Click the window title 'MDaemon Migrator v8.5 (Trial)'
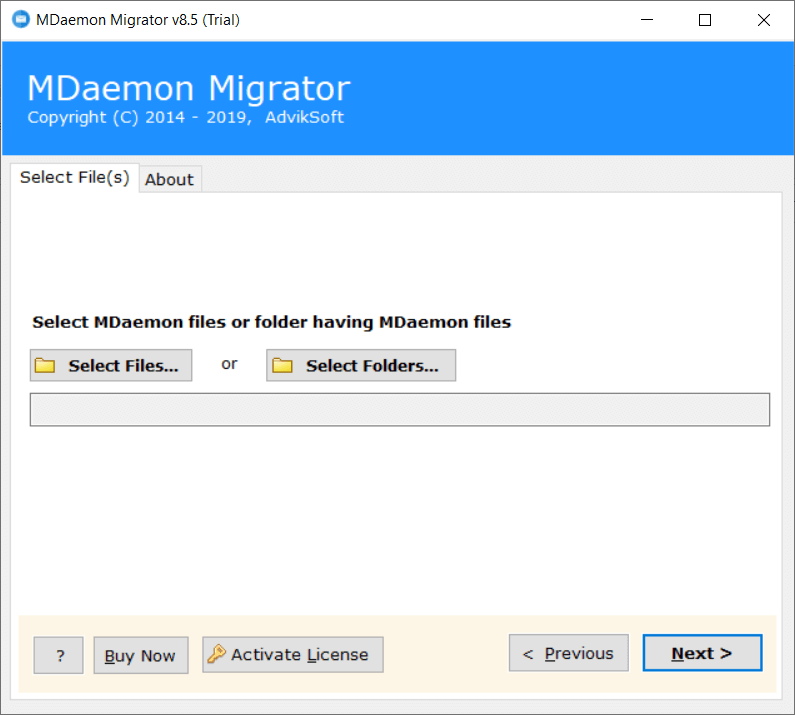 point(138,20)
